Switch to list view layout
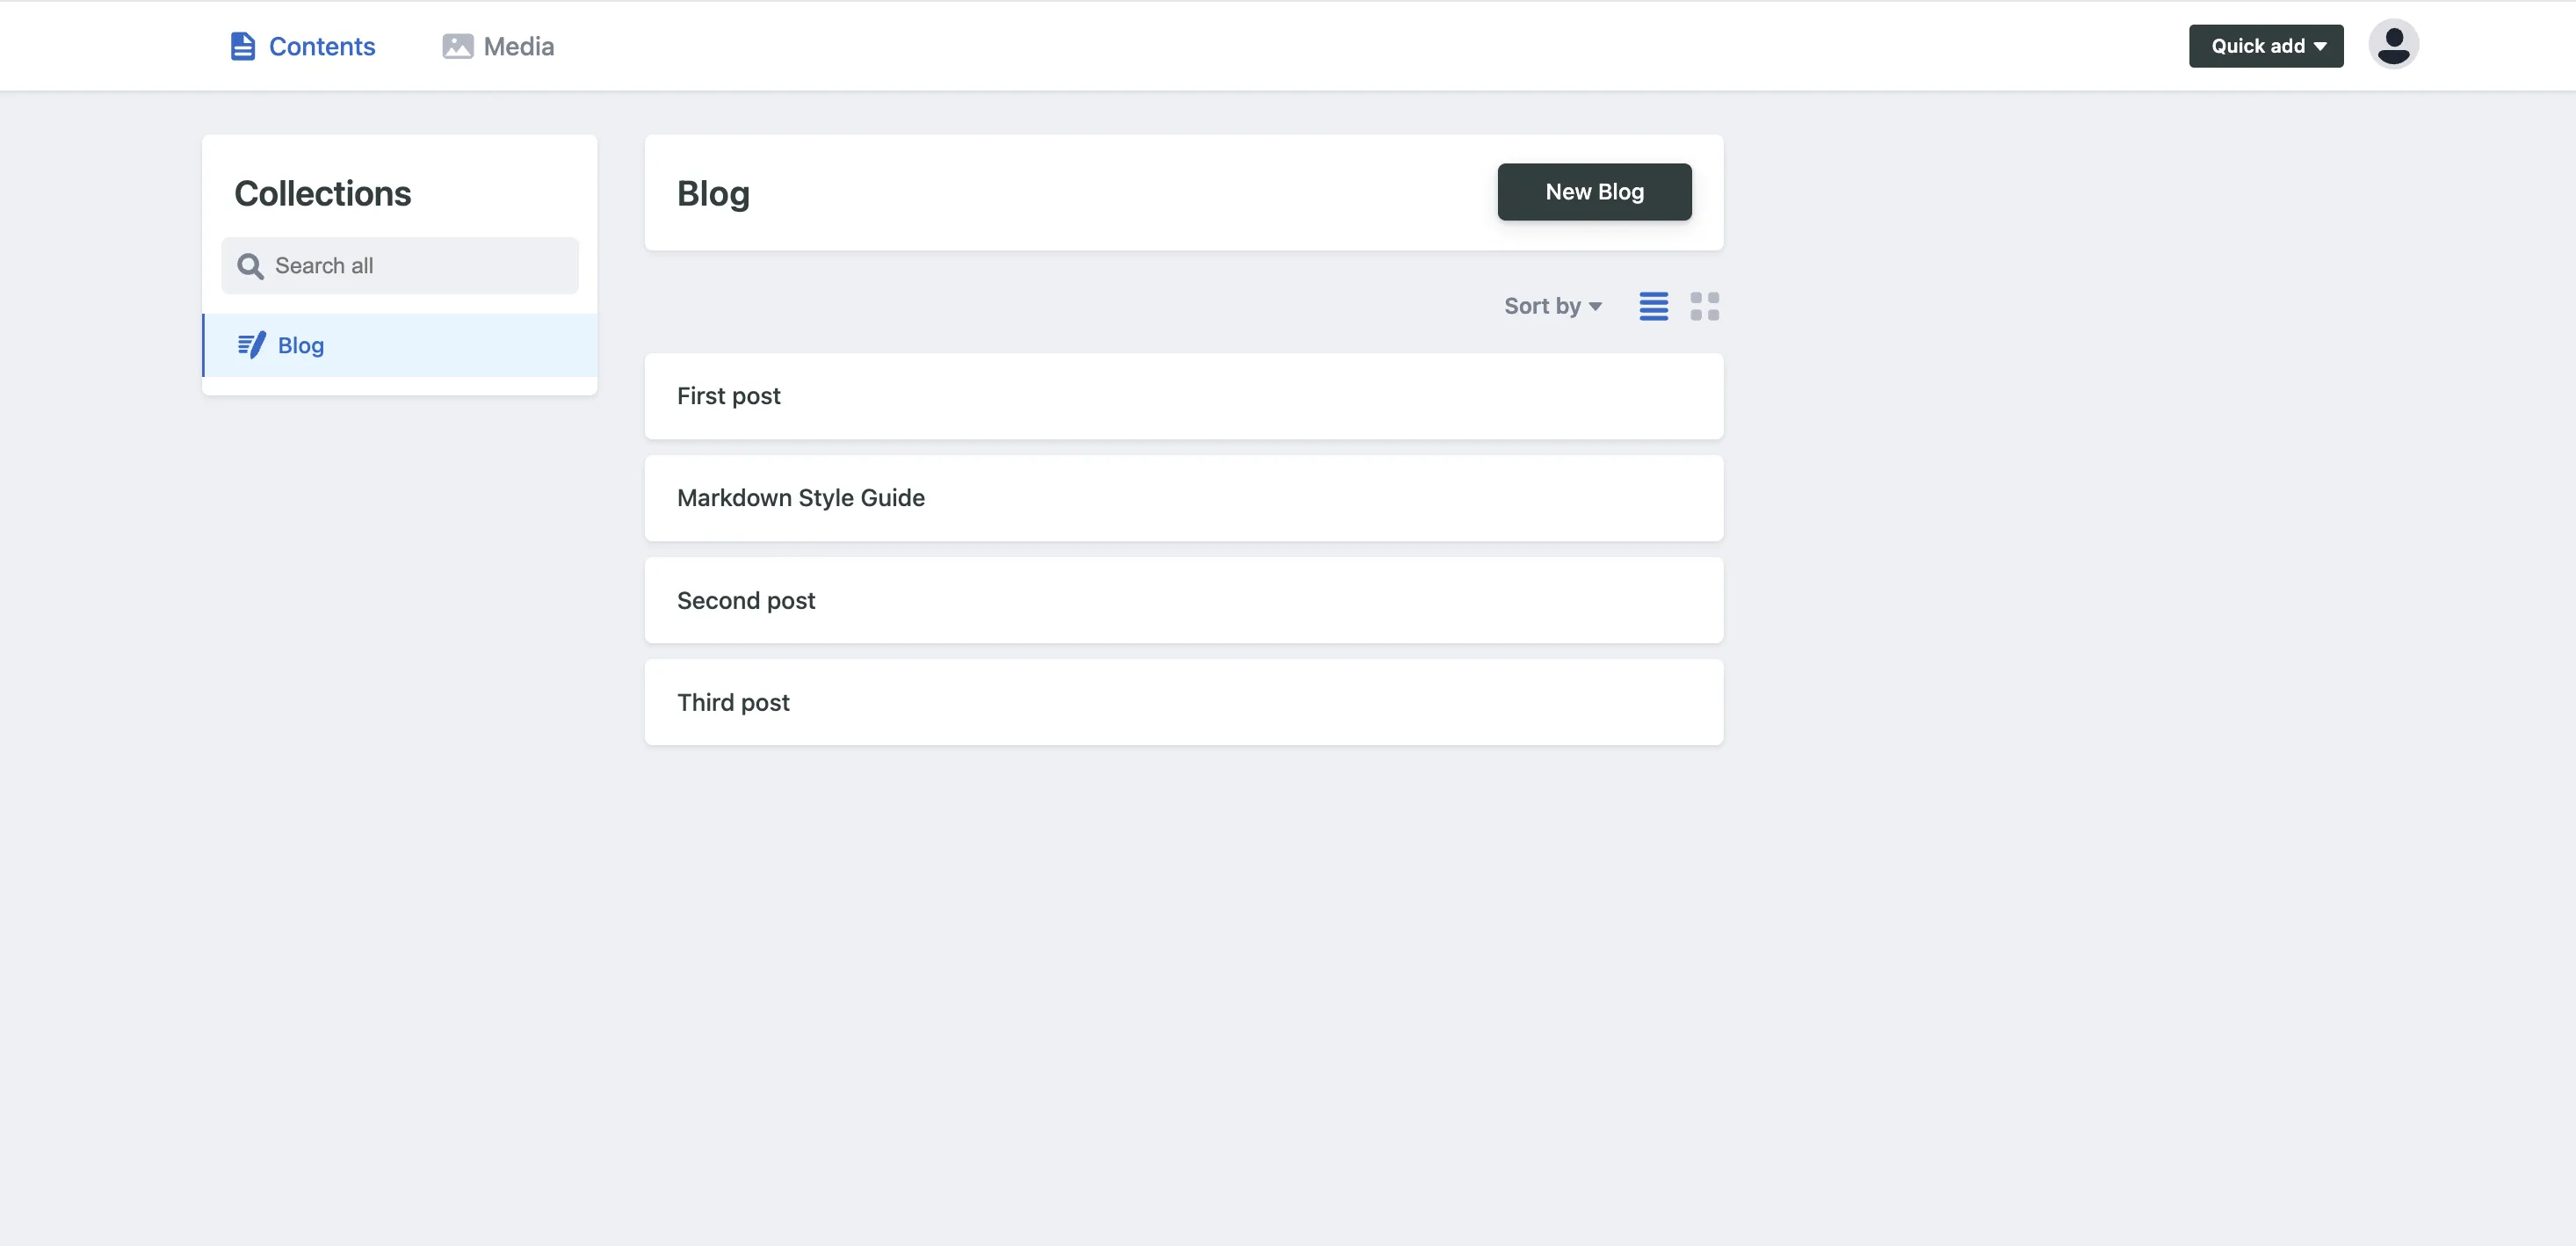The width and height of the screenshot is (2576, 1246). (x=1654, y=306)
